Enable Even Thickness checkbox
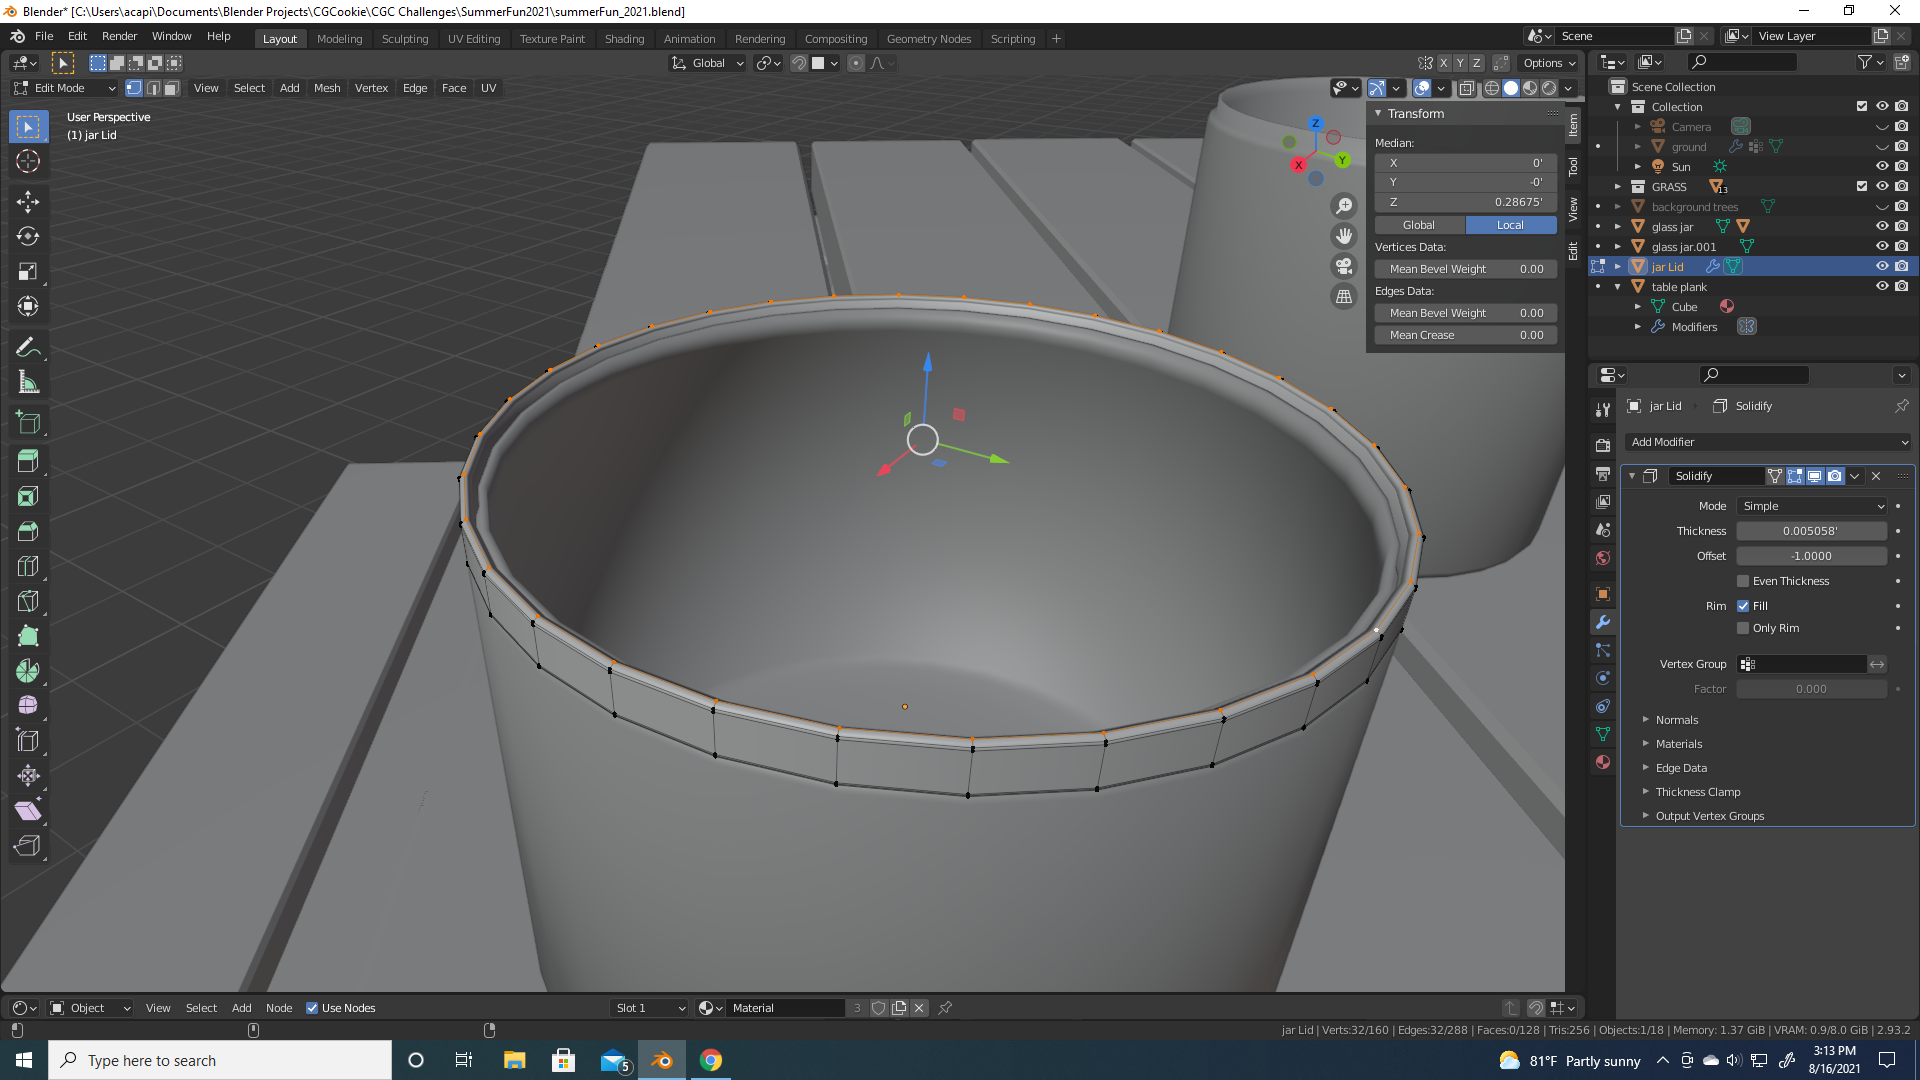 pos(1743,581)
